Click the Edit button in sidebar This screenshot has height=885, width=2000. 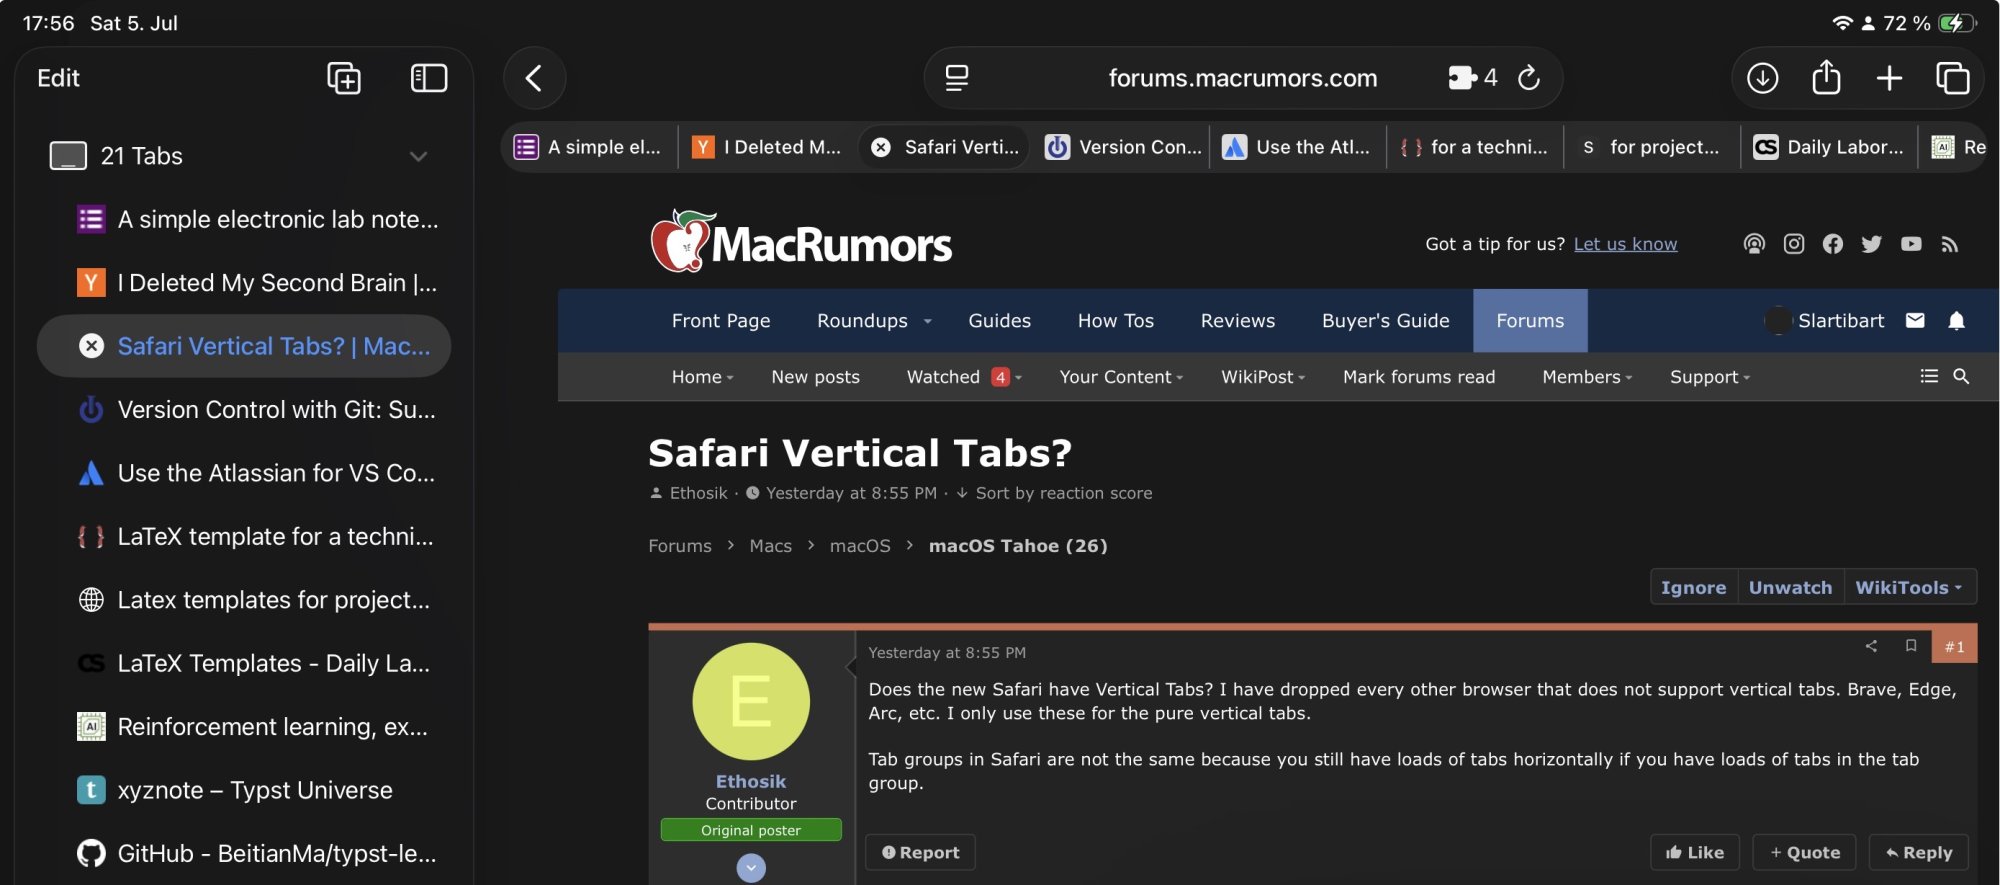point(58,78)
